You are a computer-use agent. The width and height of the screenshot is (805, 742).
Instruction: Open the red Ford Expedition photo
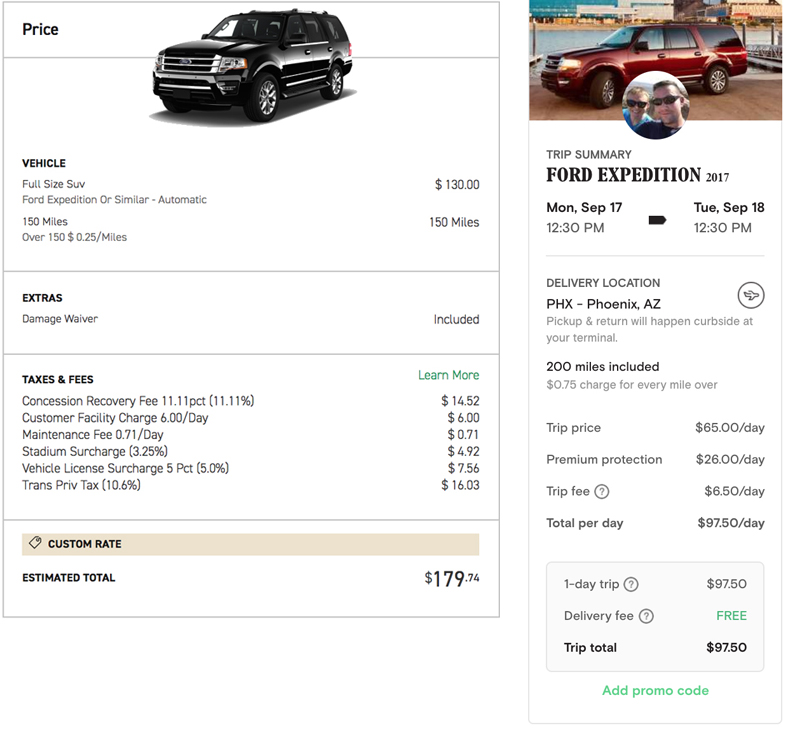point(655,60)
